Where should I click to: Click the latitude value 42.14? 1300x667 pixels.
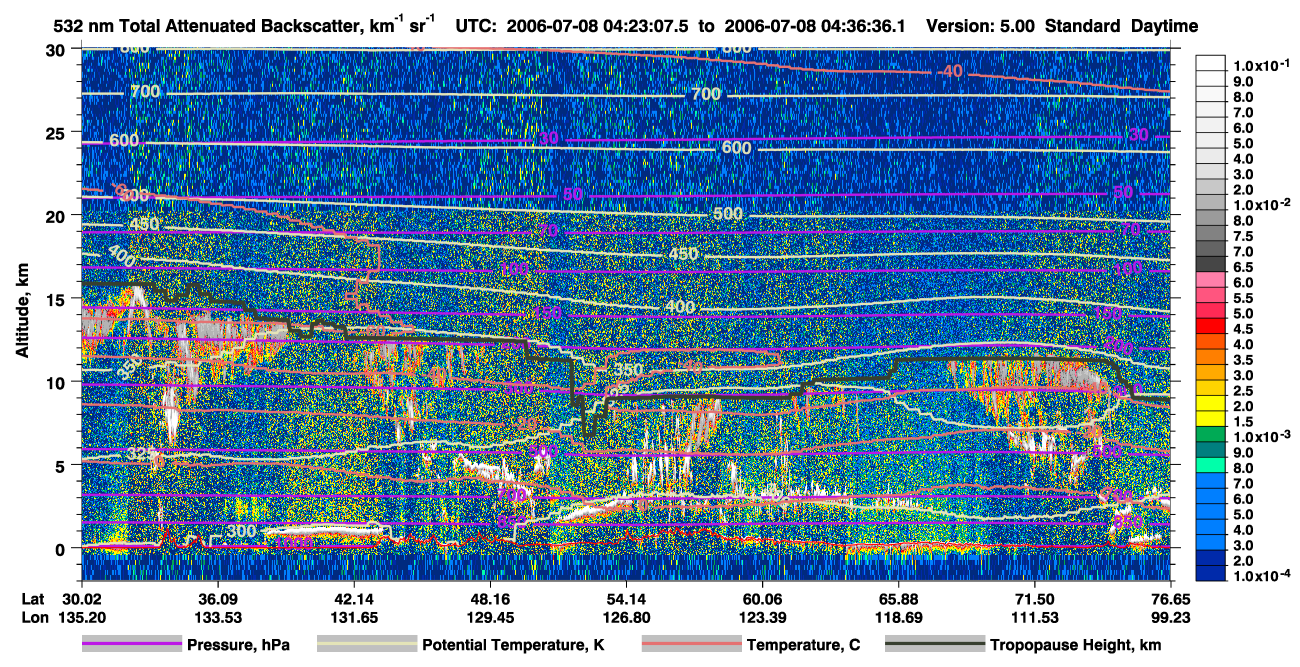tap(352, 598)
